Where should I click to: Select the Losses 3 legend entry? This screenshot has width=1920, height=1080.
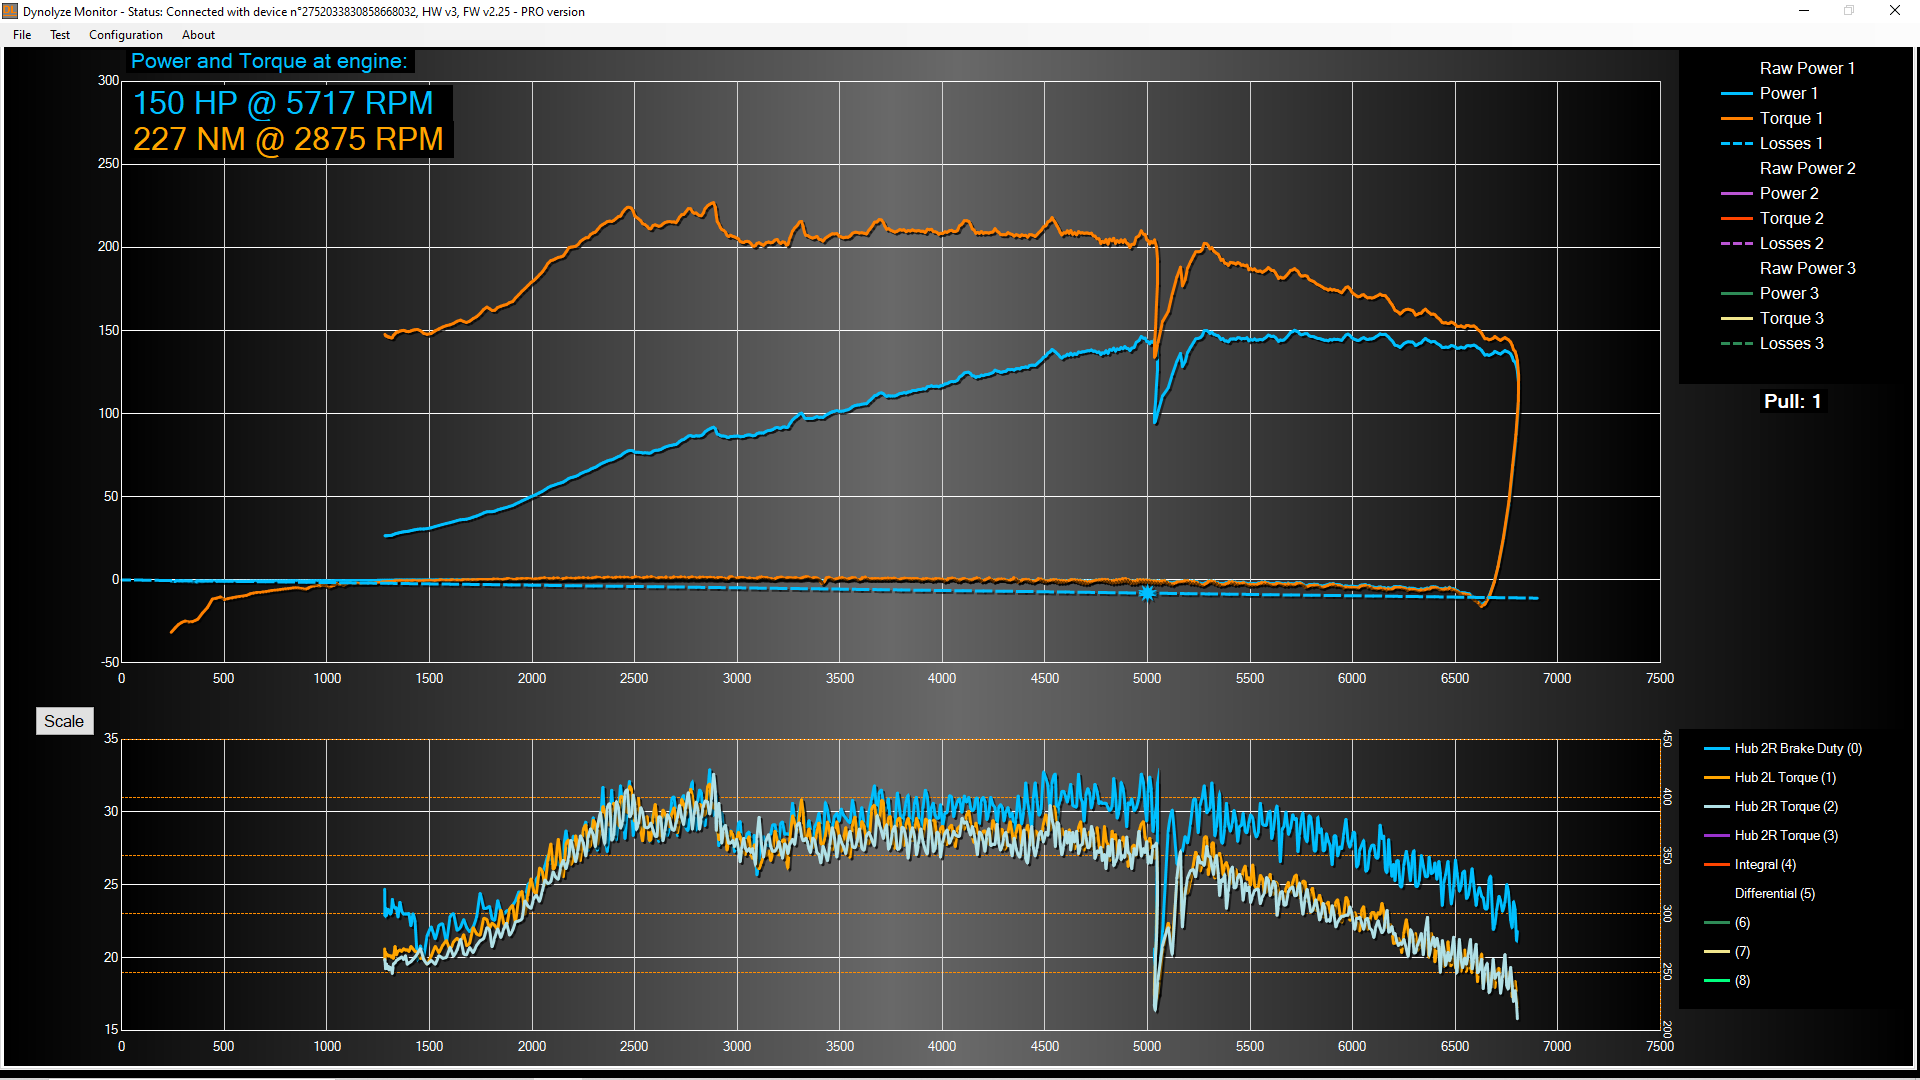pyautogui.click(x=1792, y=343)
